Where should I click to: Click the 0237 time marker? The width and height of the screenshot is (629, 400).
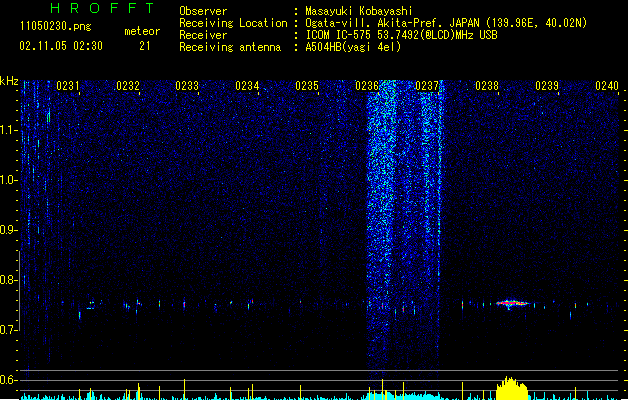click(427, 86)
